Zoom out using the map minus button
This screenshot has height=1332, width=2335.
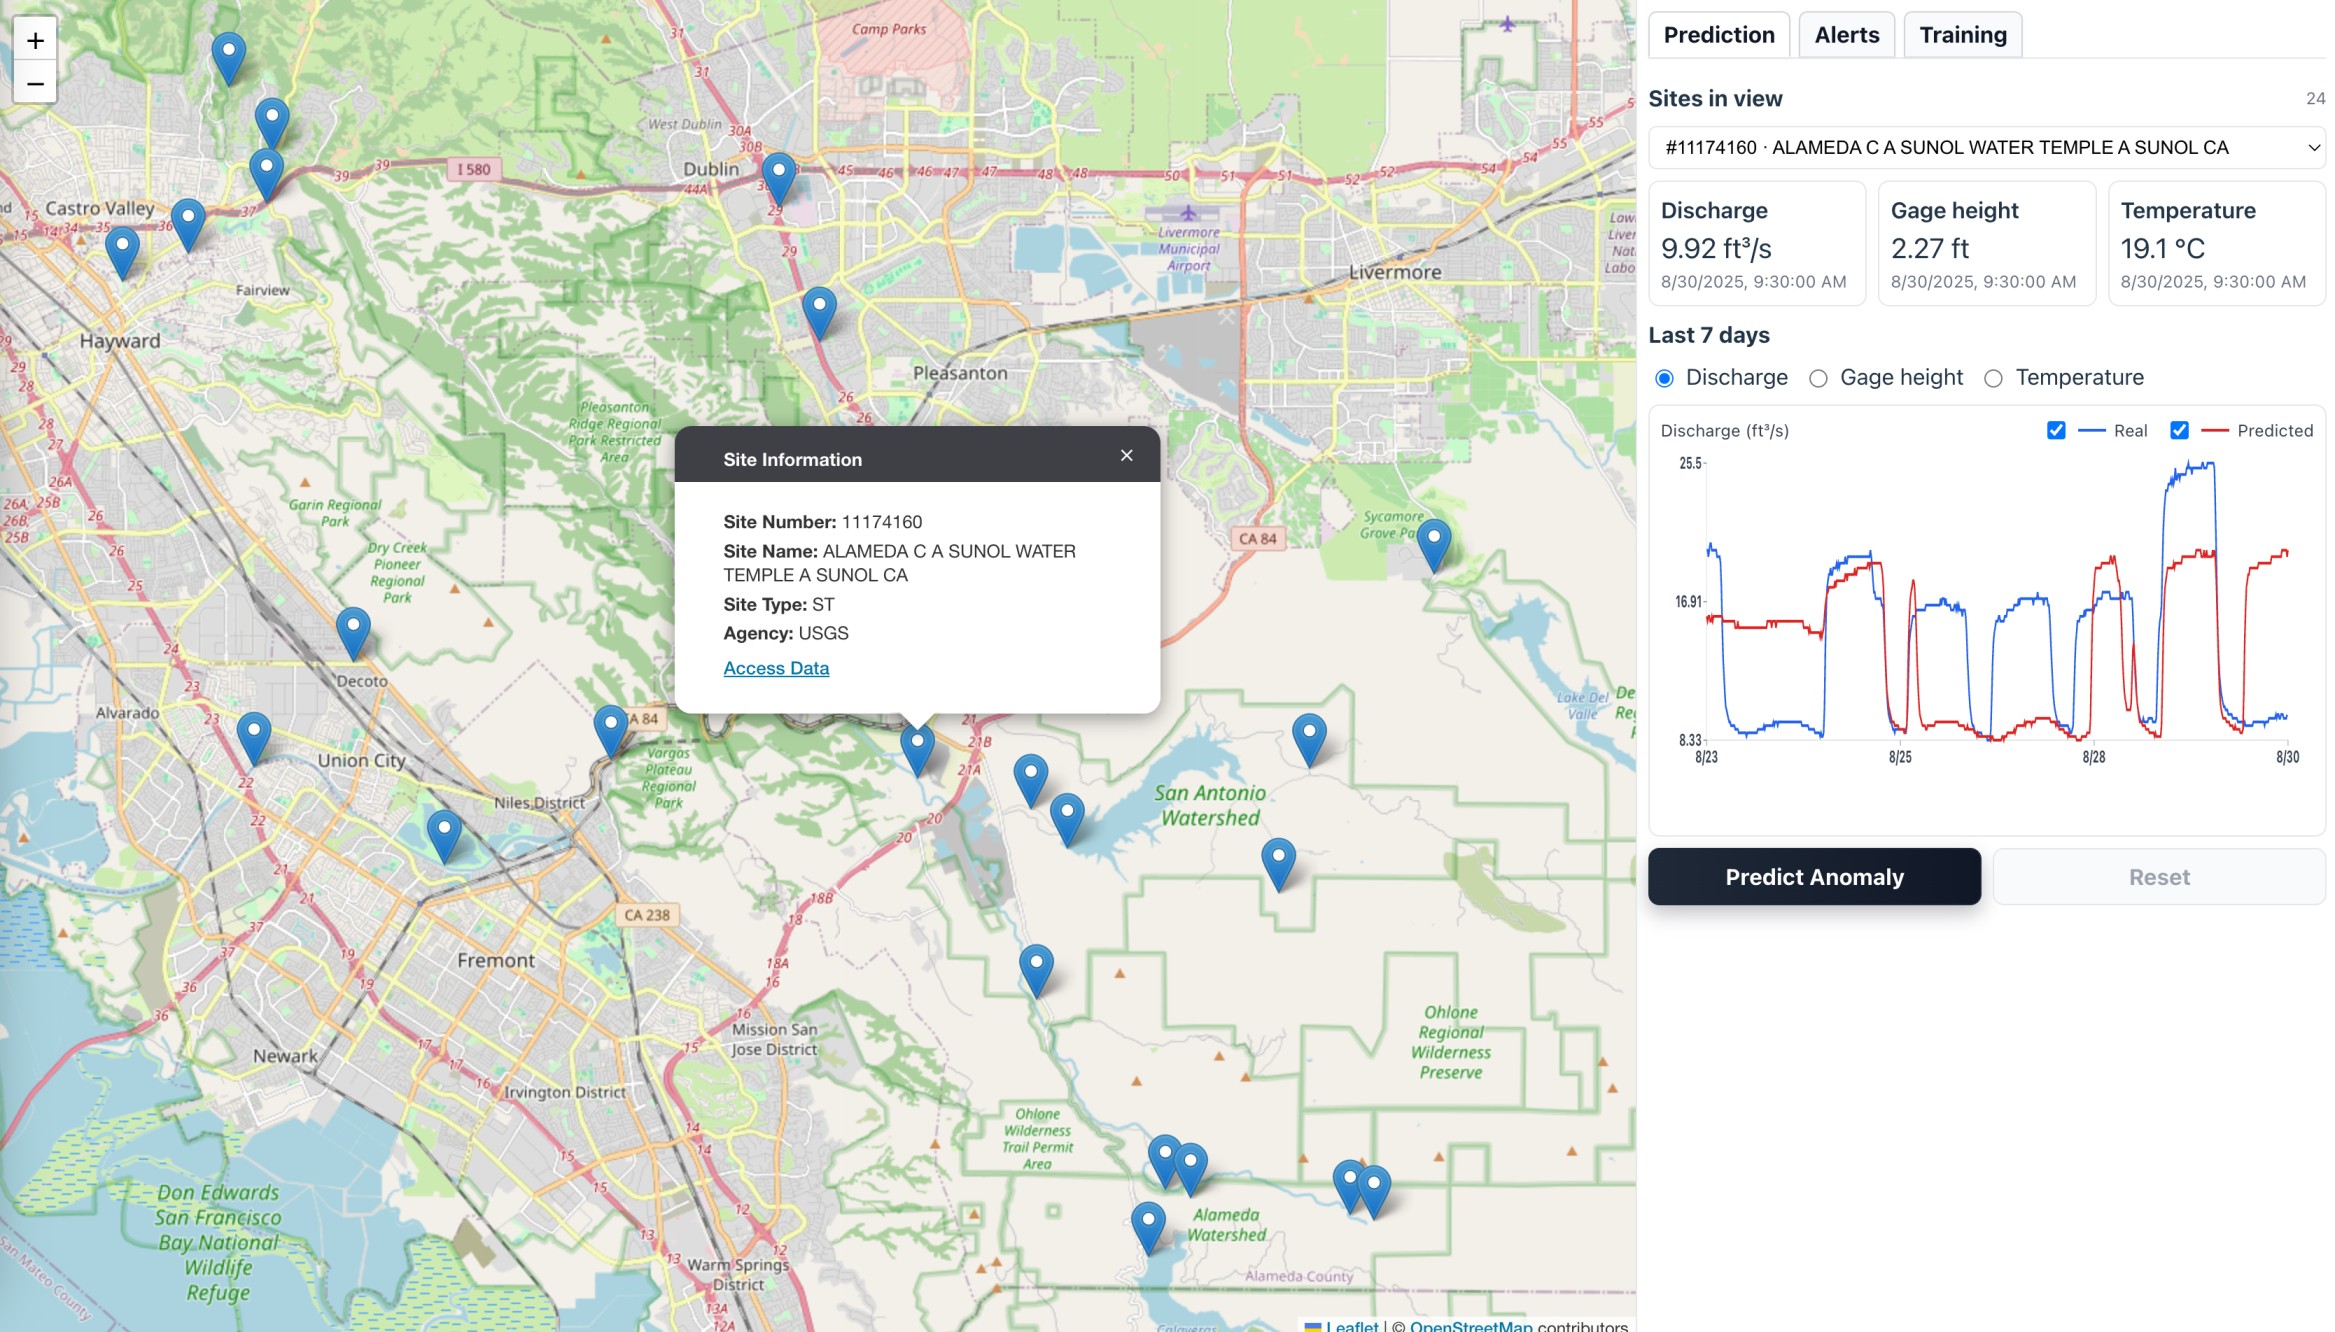click(x=35, y=84)
